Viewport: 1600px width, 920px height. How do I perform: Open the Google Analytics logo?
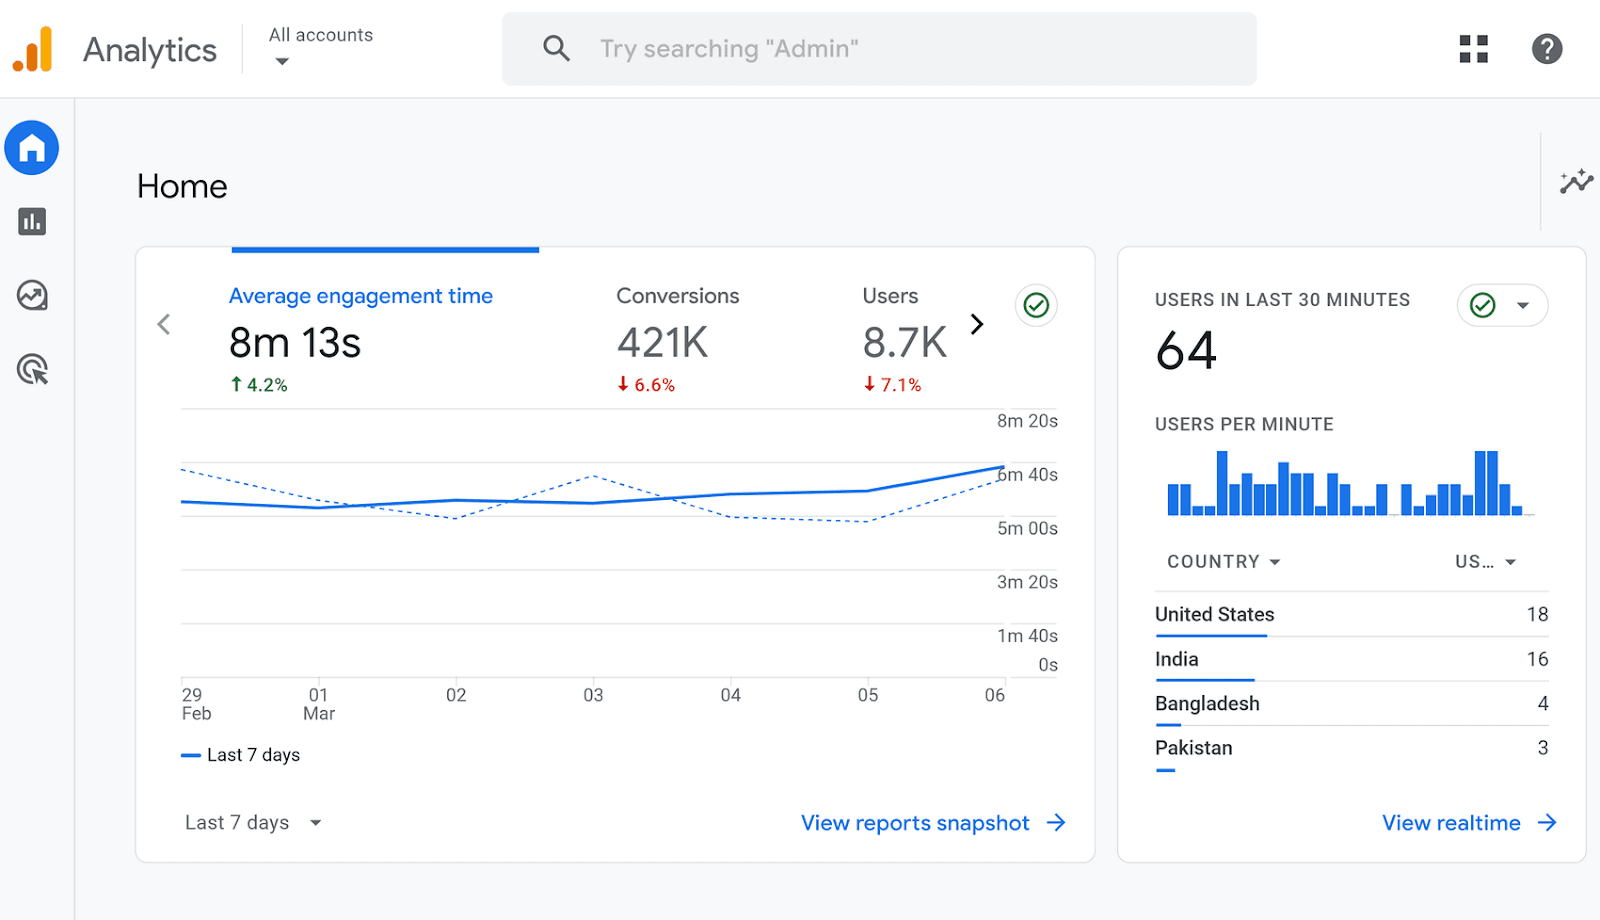tap(33, 48)
